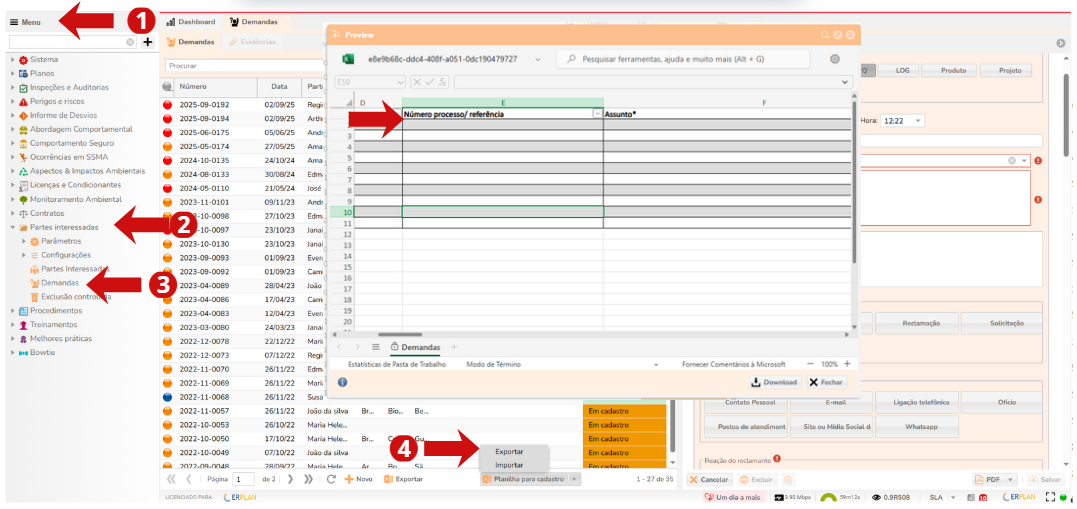Click the Cancelar button
1077x509 pixels.
(709, 480)
